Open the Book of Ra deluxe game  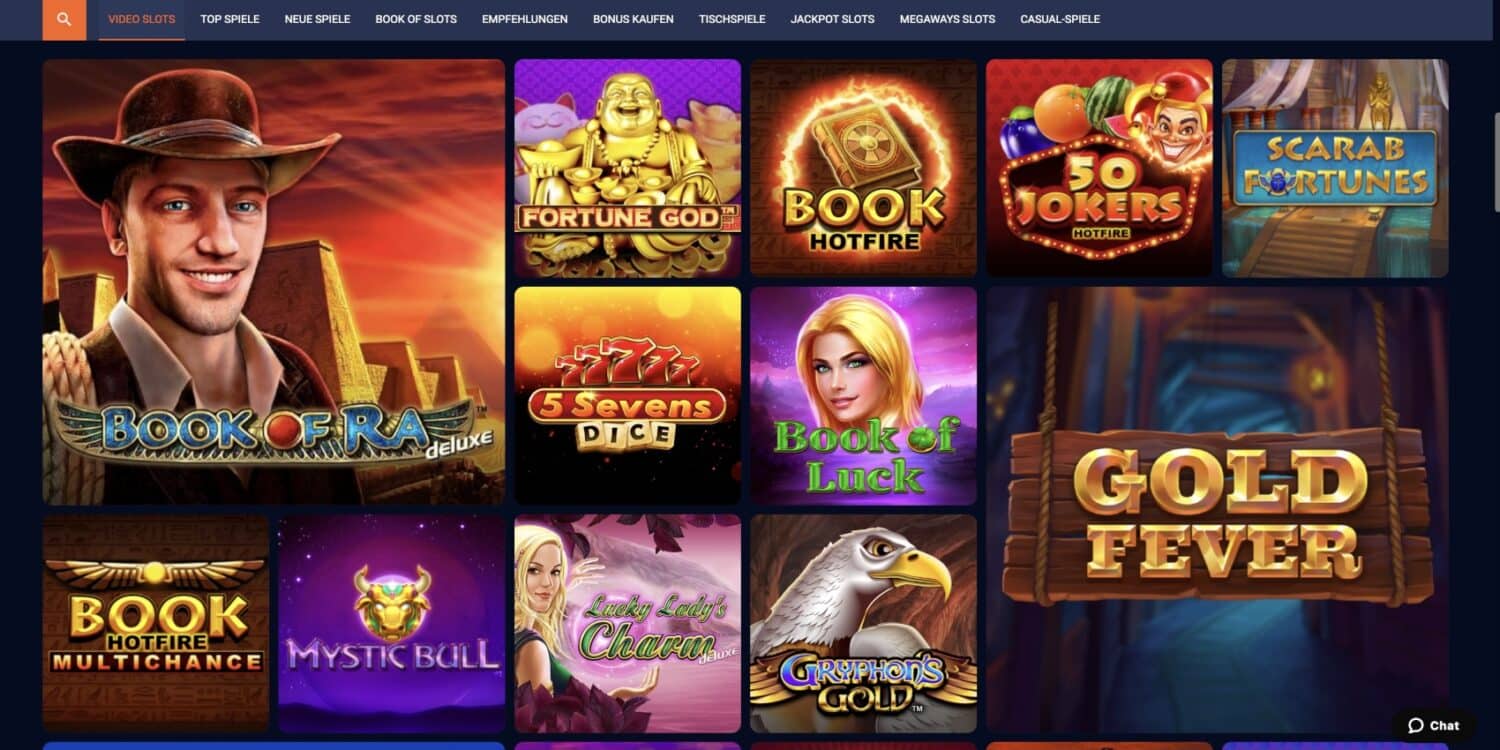point(274,282)
